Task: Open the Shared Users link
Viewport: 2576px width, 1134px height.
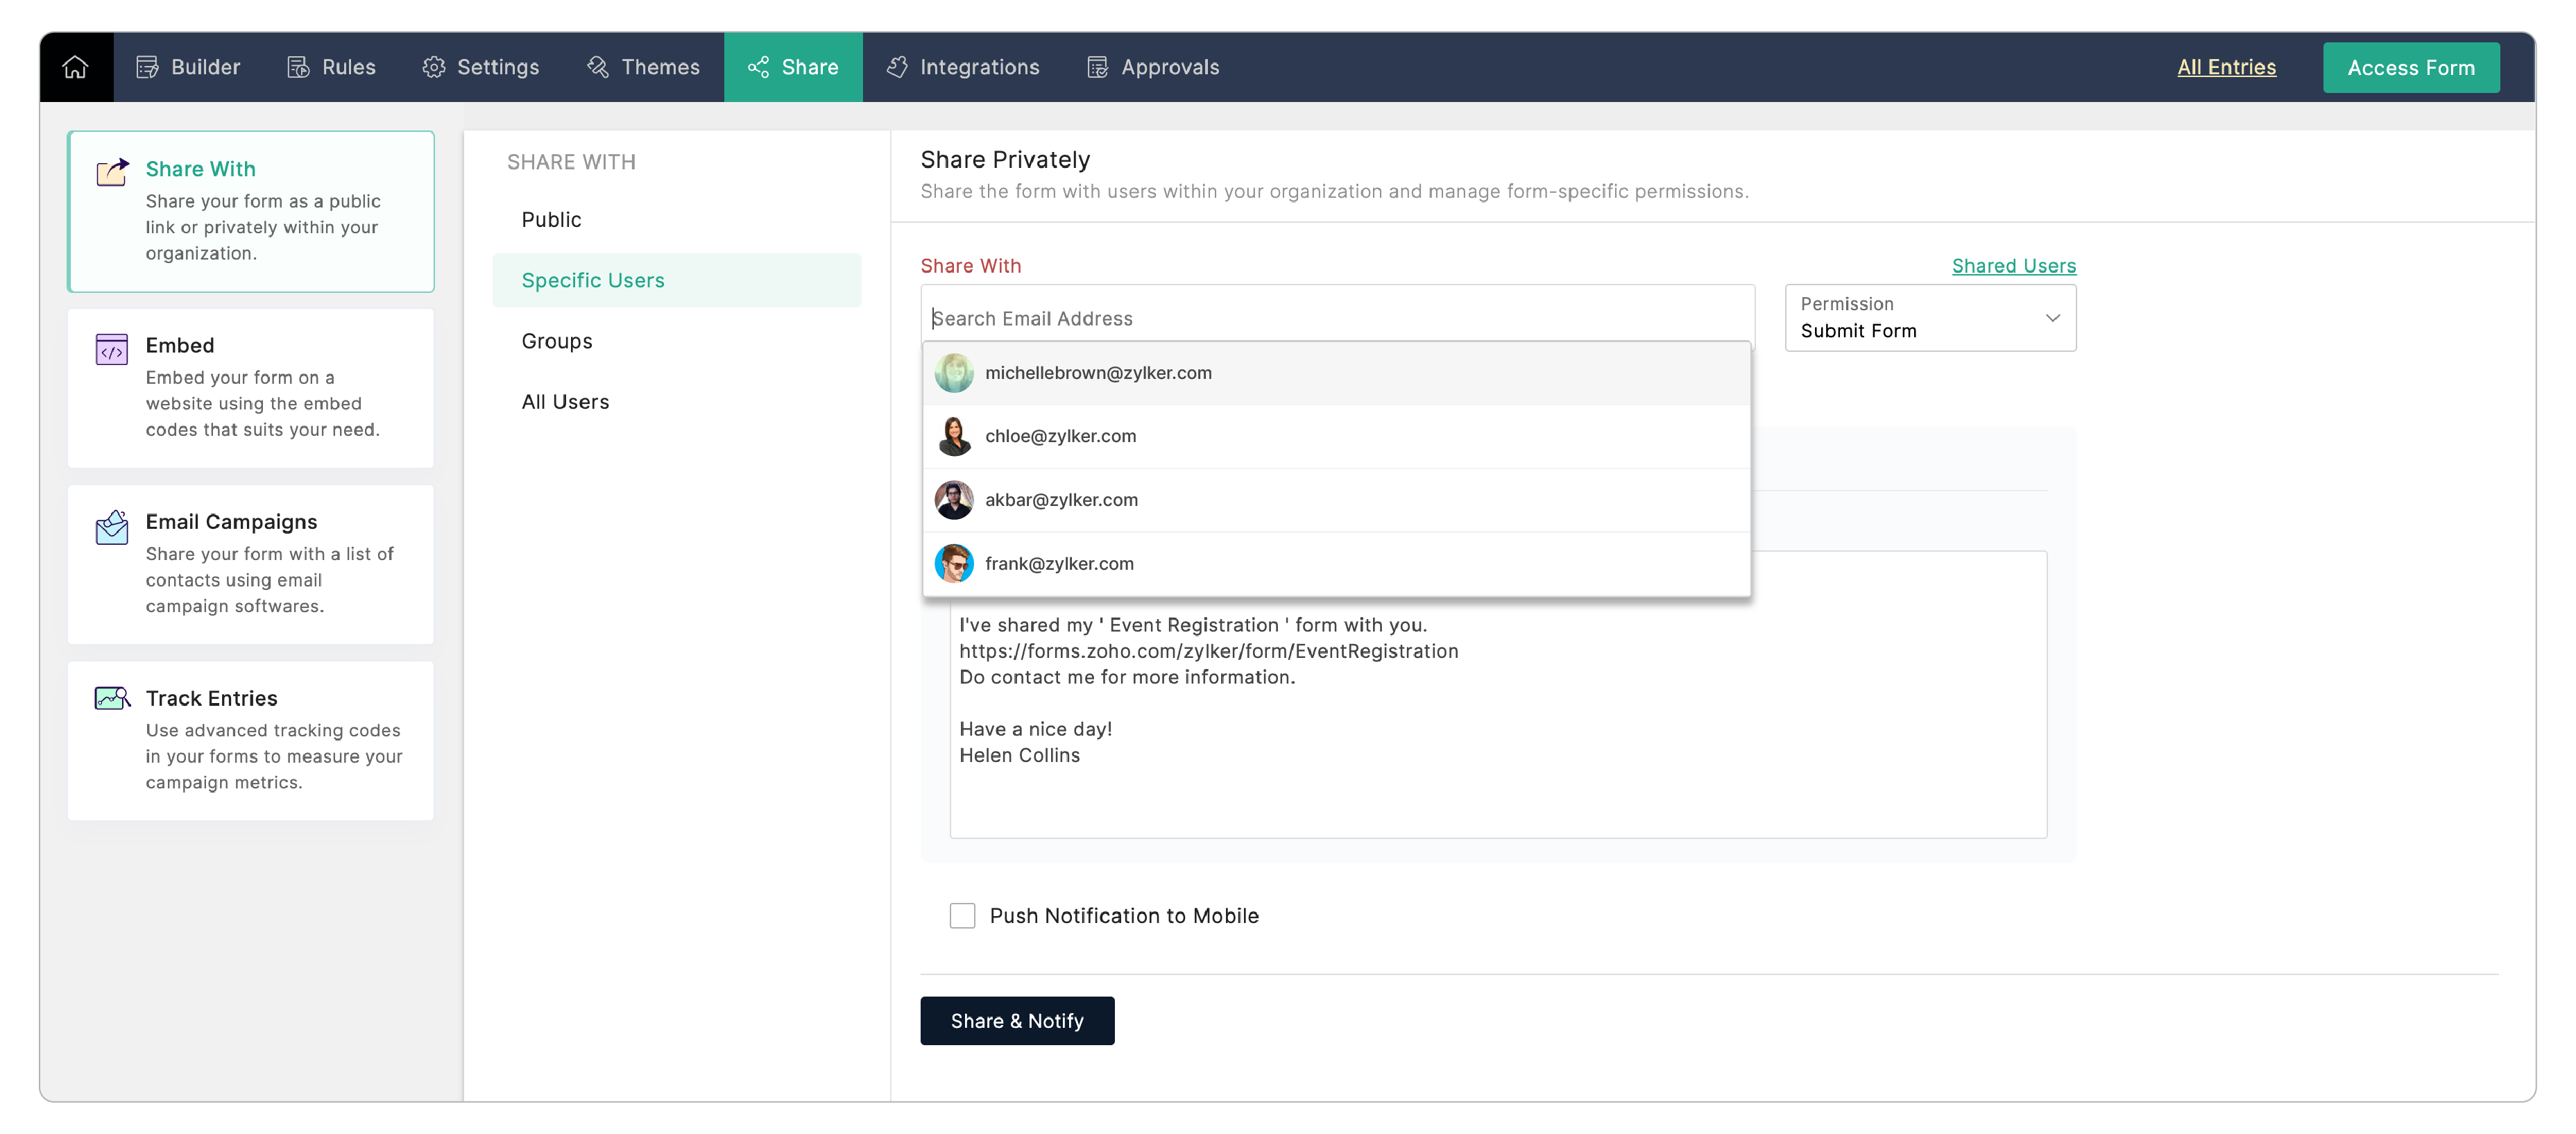Action: [2013, 266]
